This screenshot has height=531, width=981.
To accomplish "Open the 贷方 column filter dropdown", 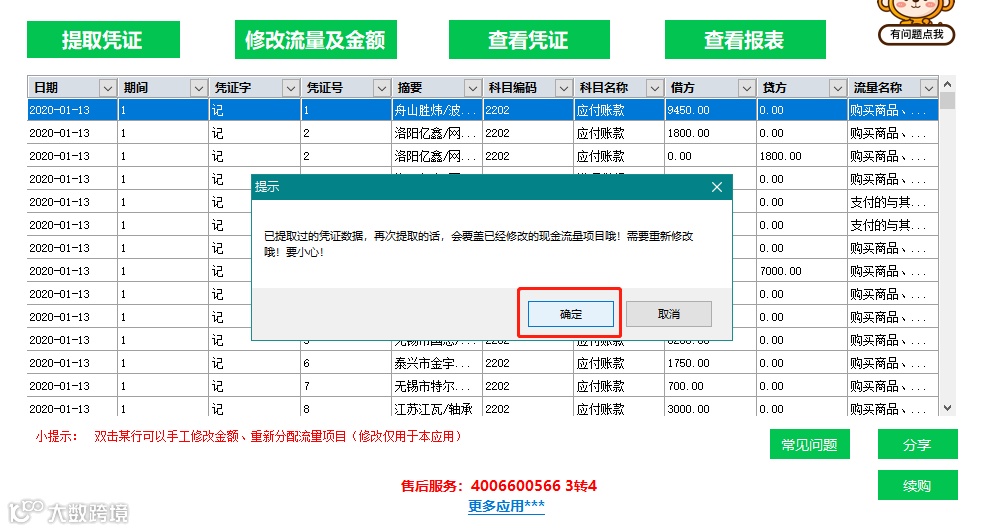I will pos(838,88).
